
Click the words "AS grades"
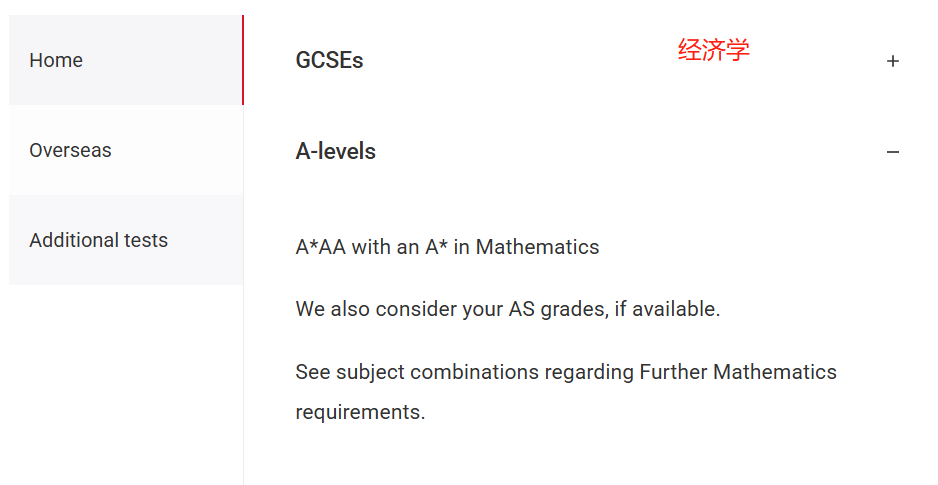(557, 309)
